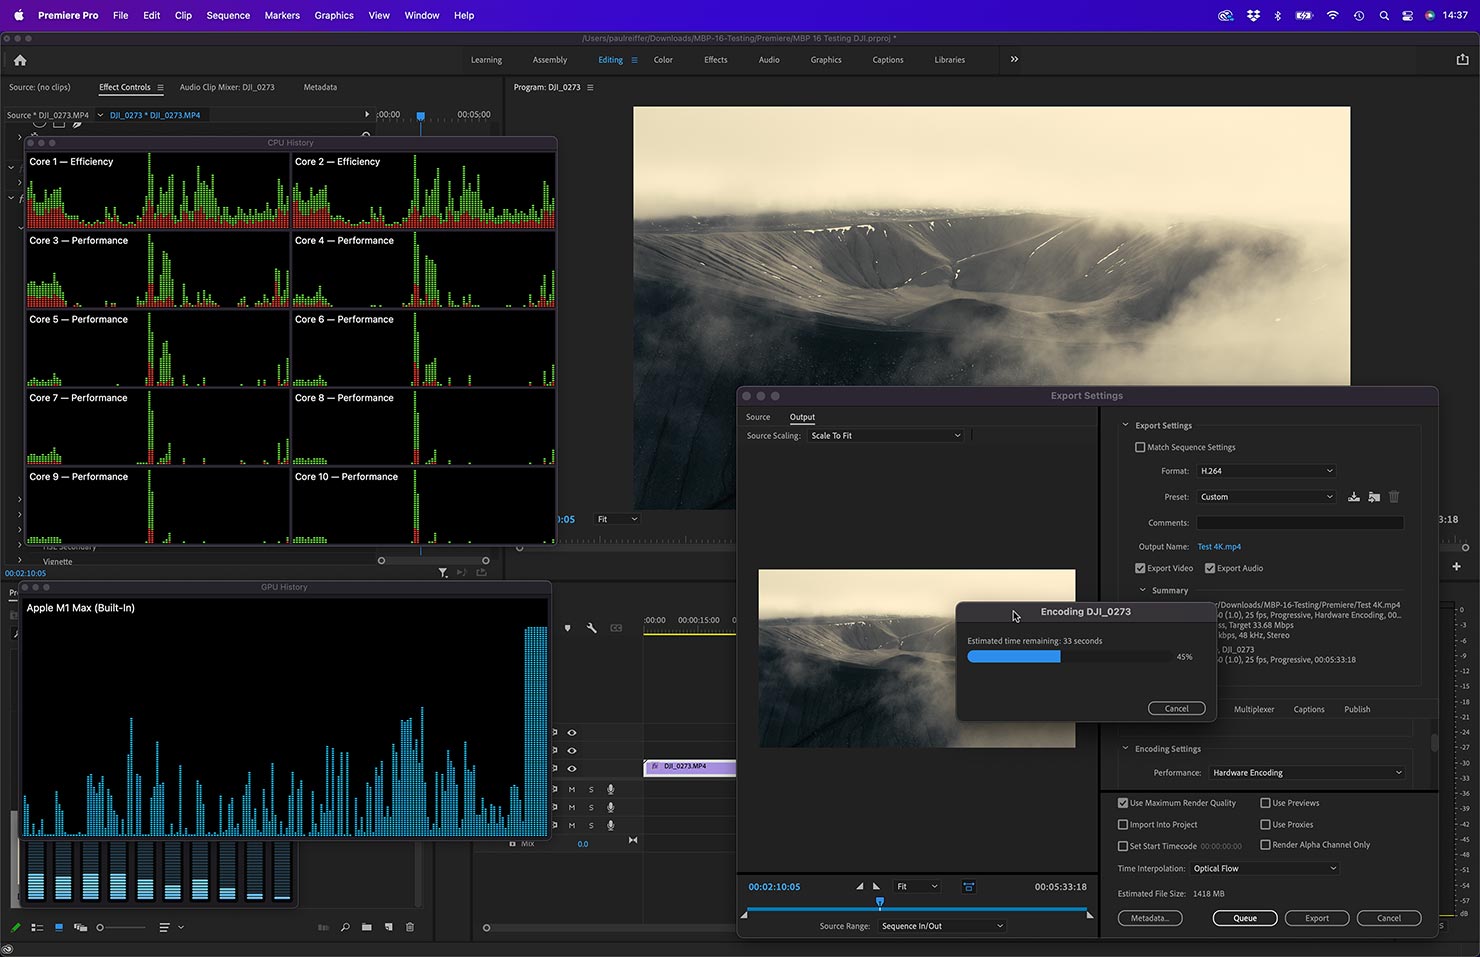Collapse the Encoding Settings section
1480x957 pixels.
[x=1125, y=748]
